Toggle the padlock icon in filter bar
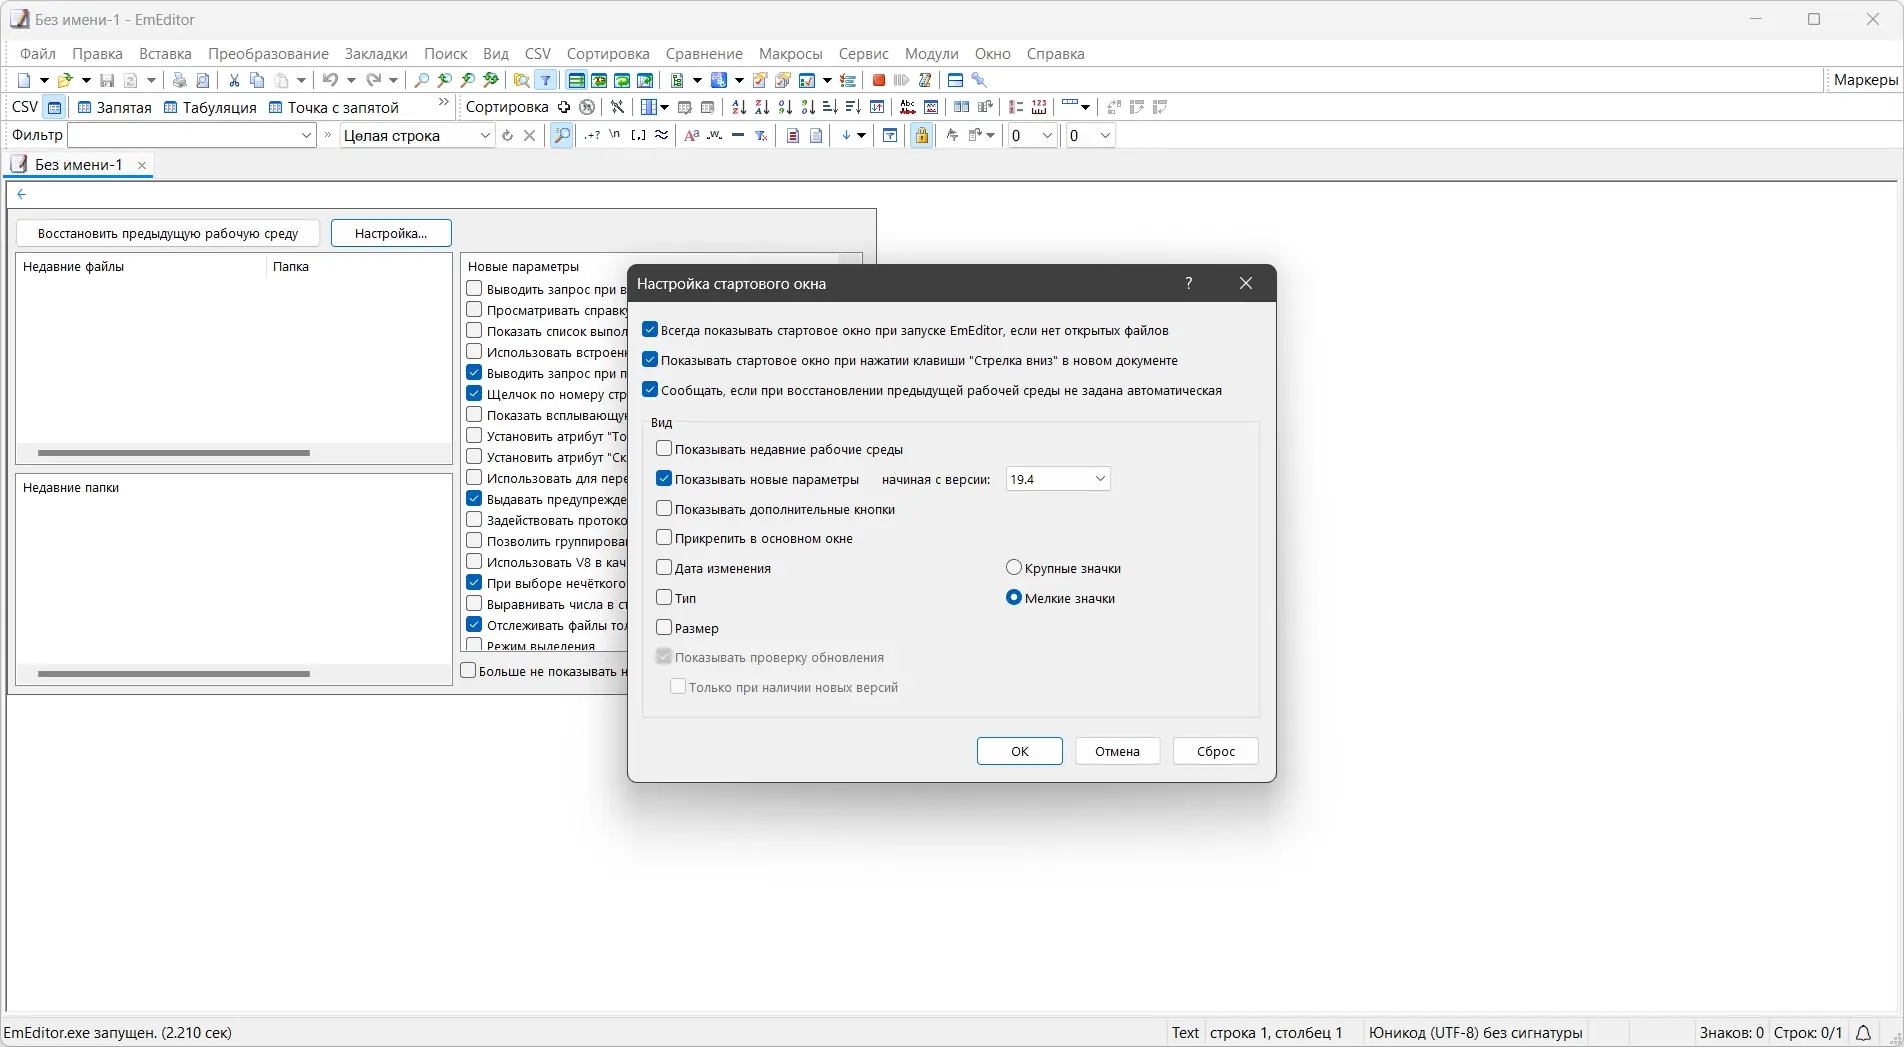The width and height of the screenshot is (1904, 1047). (922, 135)
